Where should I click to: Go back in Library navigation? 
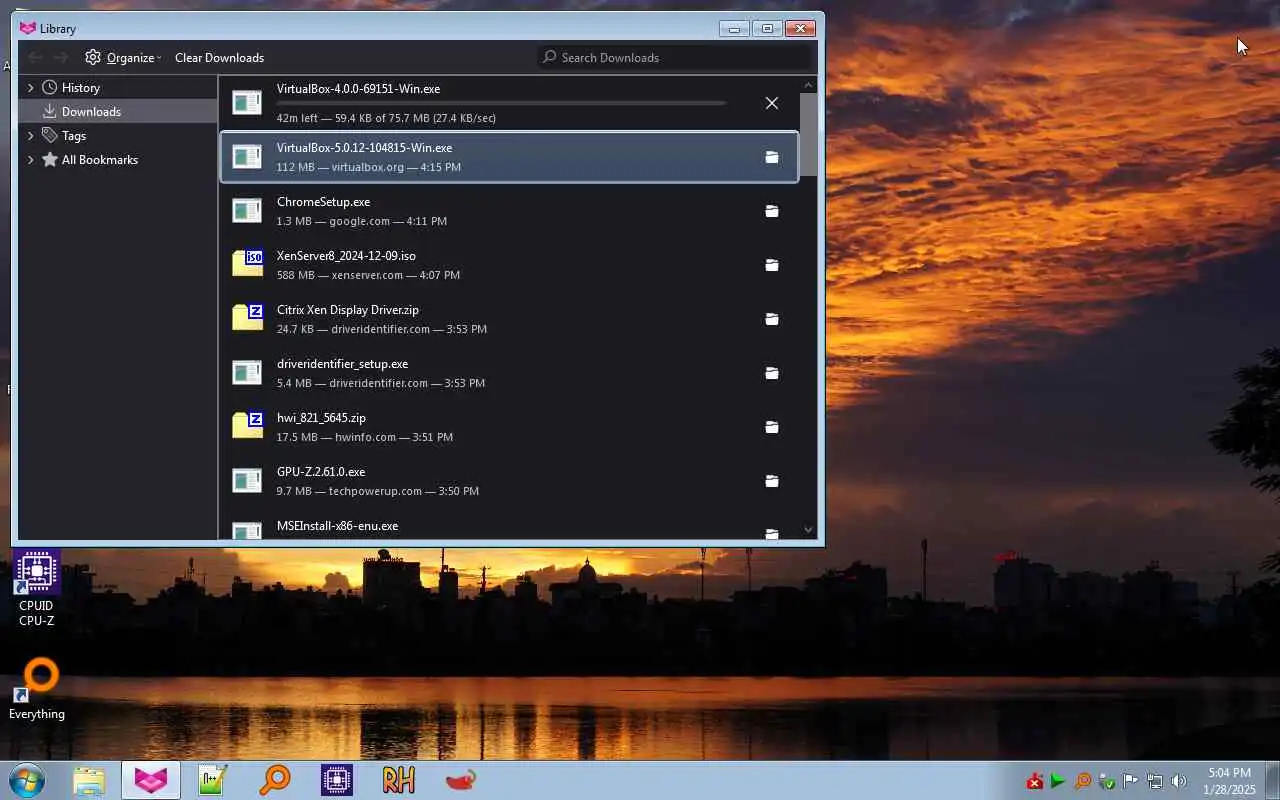(x=35, y=57)
